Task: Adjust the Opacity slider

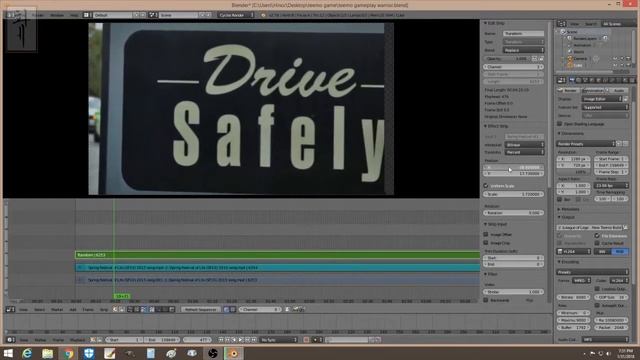Action: click(x=507, y=59)
